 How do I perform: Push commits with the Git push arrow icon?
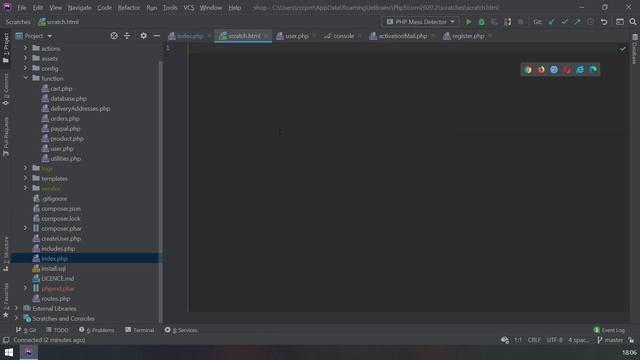coord(578,22)
